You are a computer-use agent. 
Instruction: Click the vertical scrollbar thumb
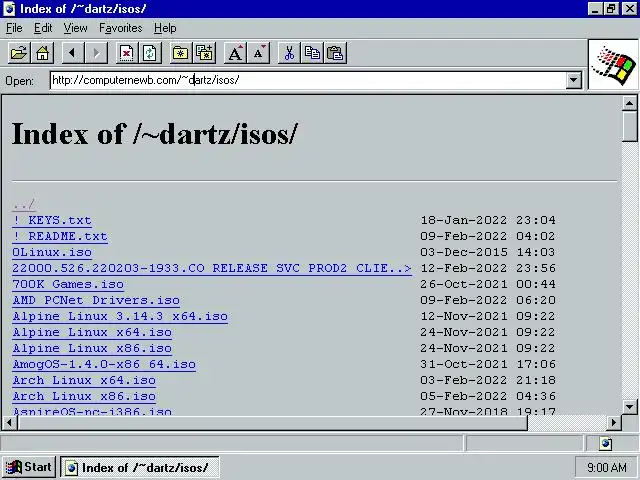tap(629, 126)
